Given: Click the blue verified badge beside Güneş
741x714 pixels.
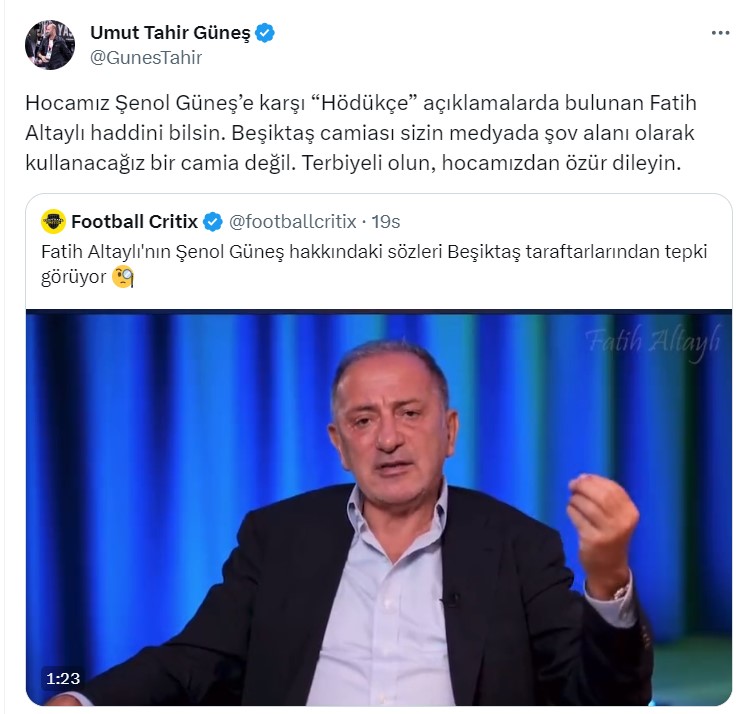Looking at the screenshot, I should click(265, 33).
